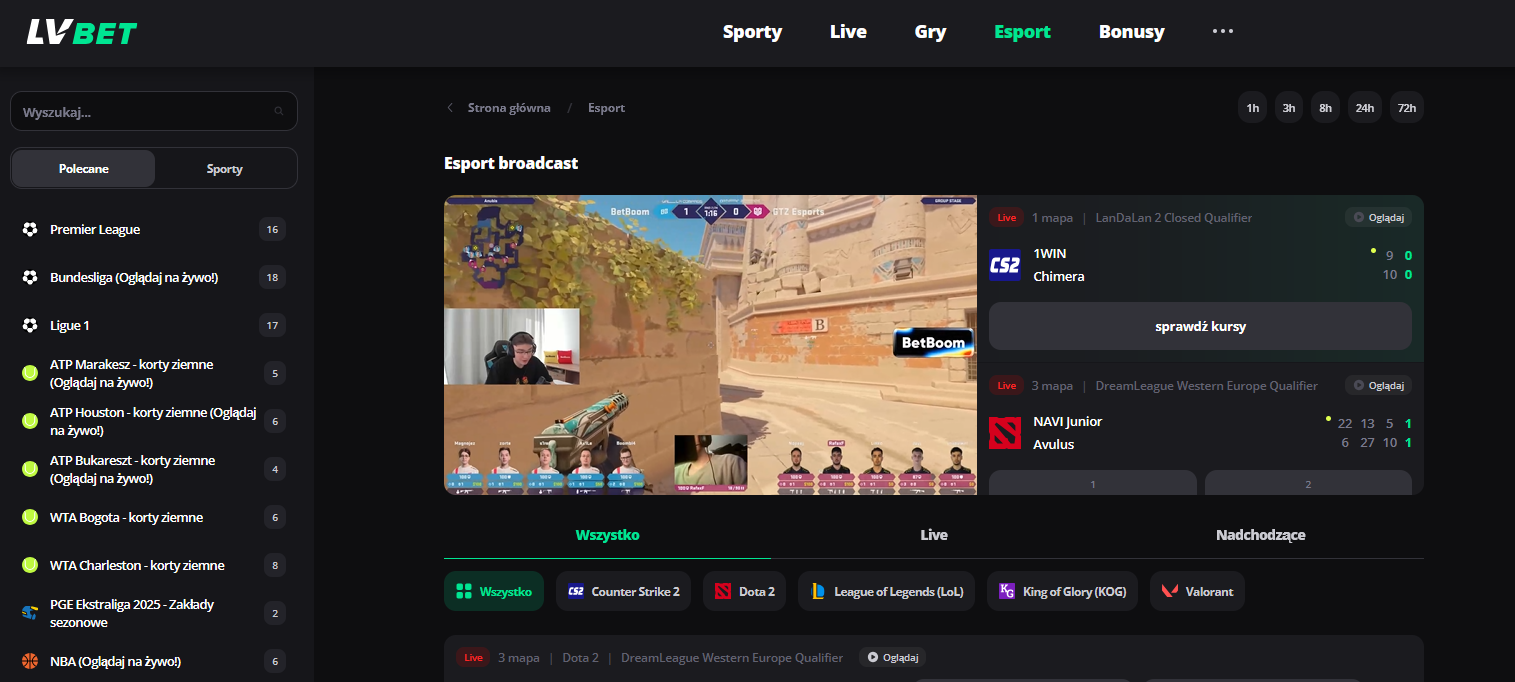The height and width of the screenshot is (682, 1515).
Task: Open the Sporty top menu
Action: pyautogui.click(x=752, y=32)
